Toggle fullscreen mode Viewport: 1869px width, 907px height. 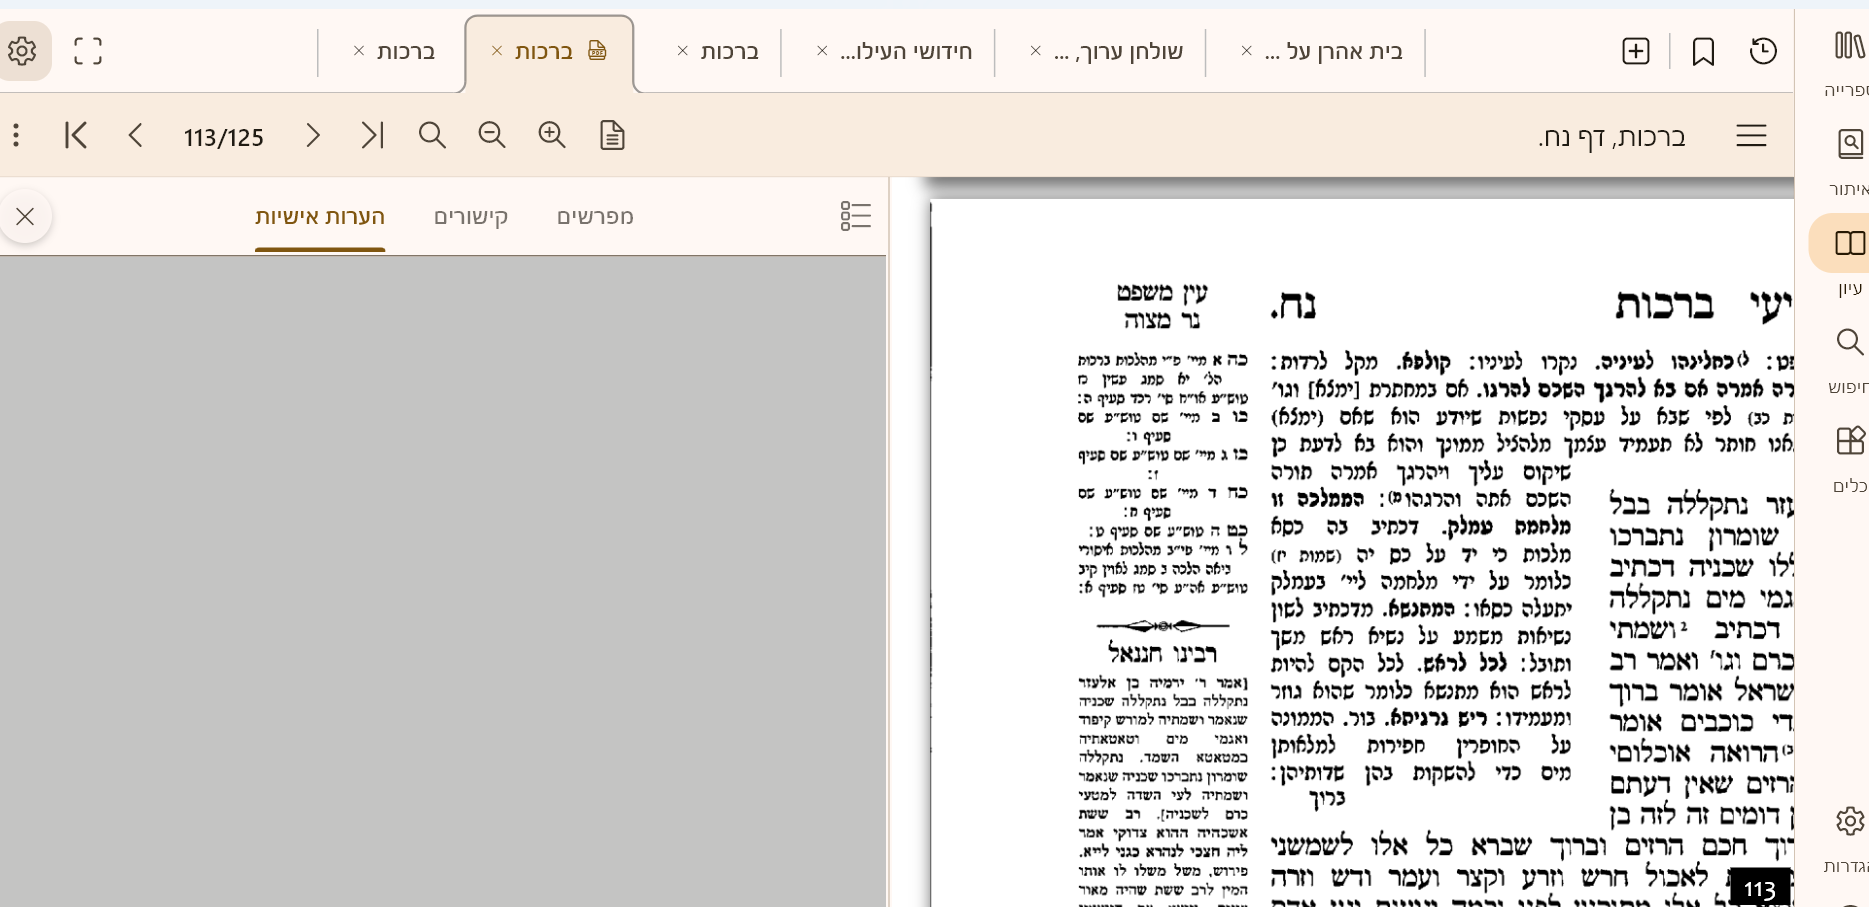pos(88,51)
